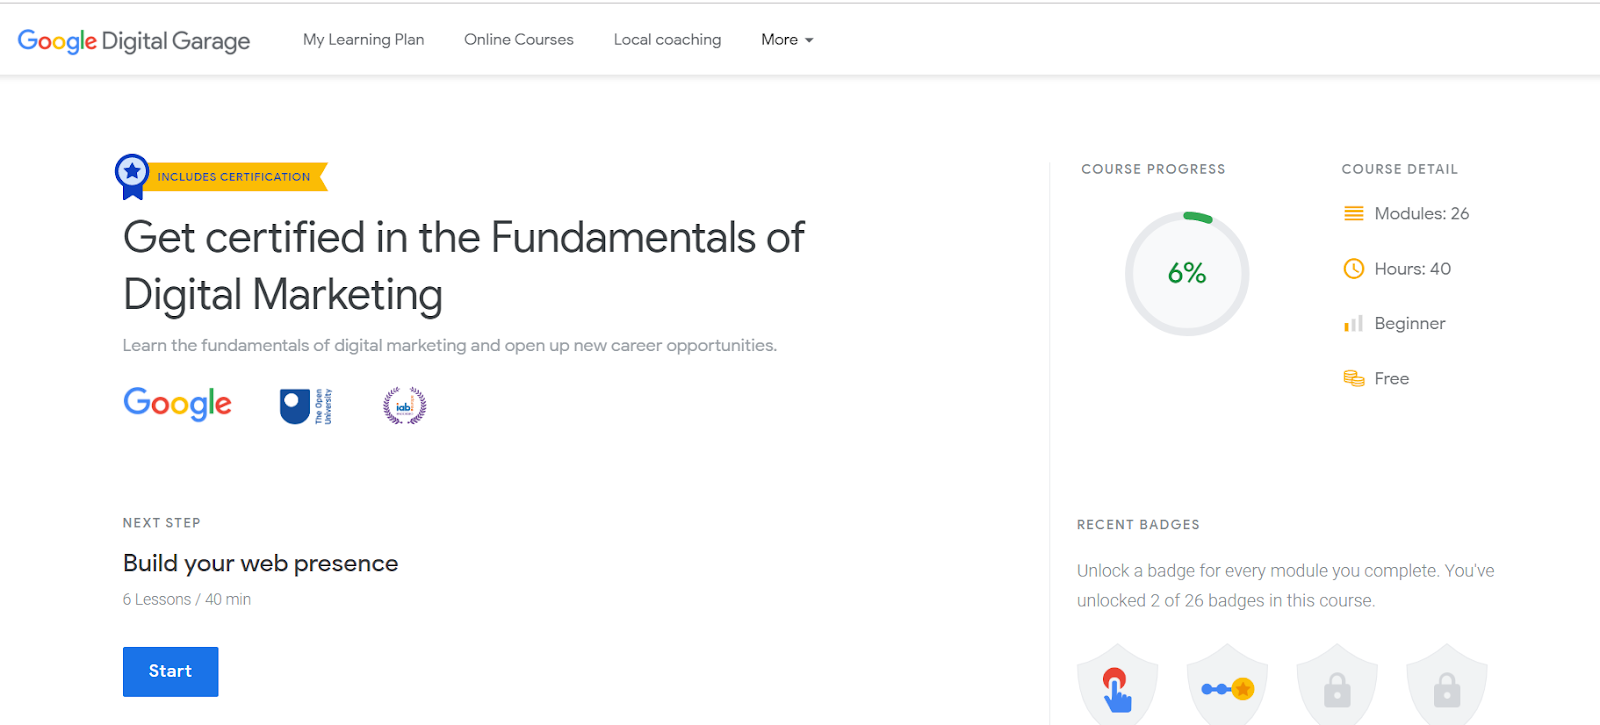Open the Local coaching page
This screenshot has width=1600, height=725.
pos(667,40)
